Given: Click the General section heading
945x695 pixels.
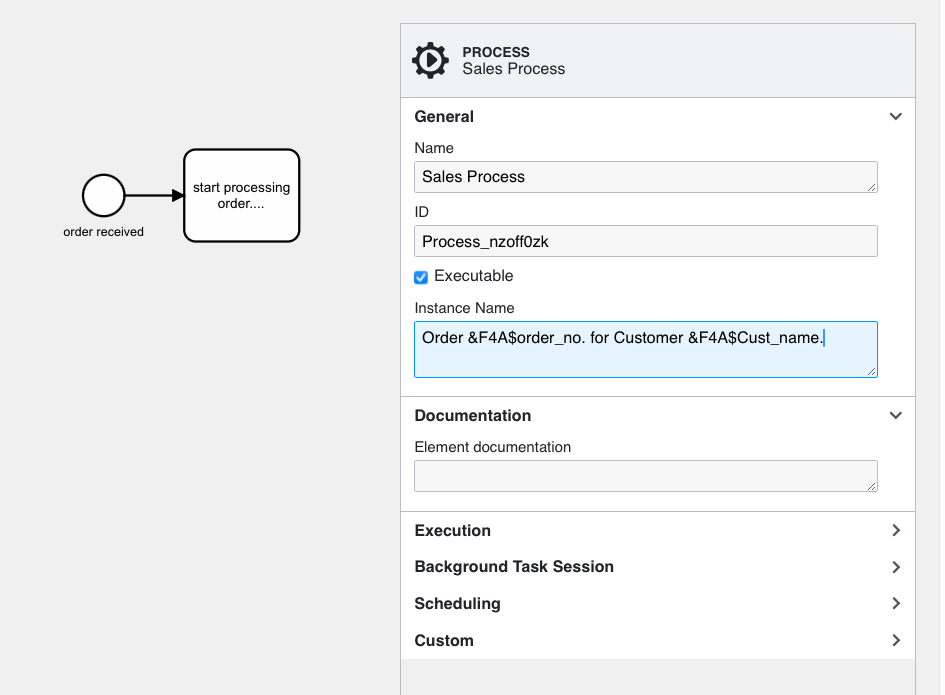Looking at the screenshot, I should (x=444, y=116).
